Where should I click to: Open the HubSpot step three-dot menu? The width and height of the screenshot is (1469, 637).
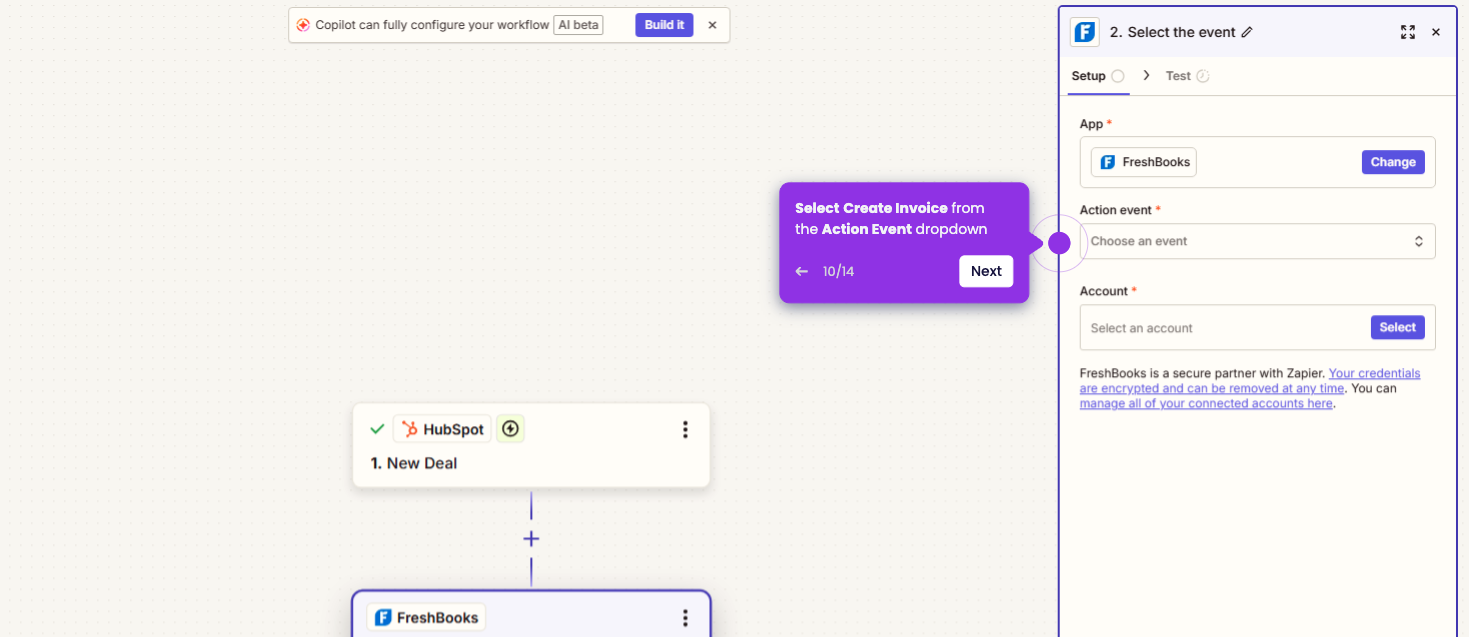point(685,429)
